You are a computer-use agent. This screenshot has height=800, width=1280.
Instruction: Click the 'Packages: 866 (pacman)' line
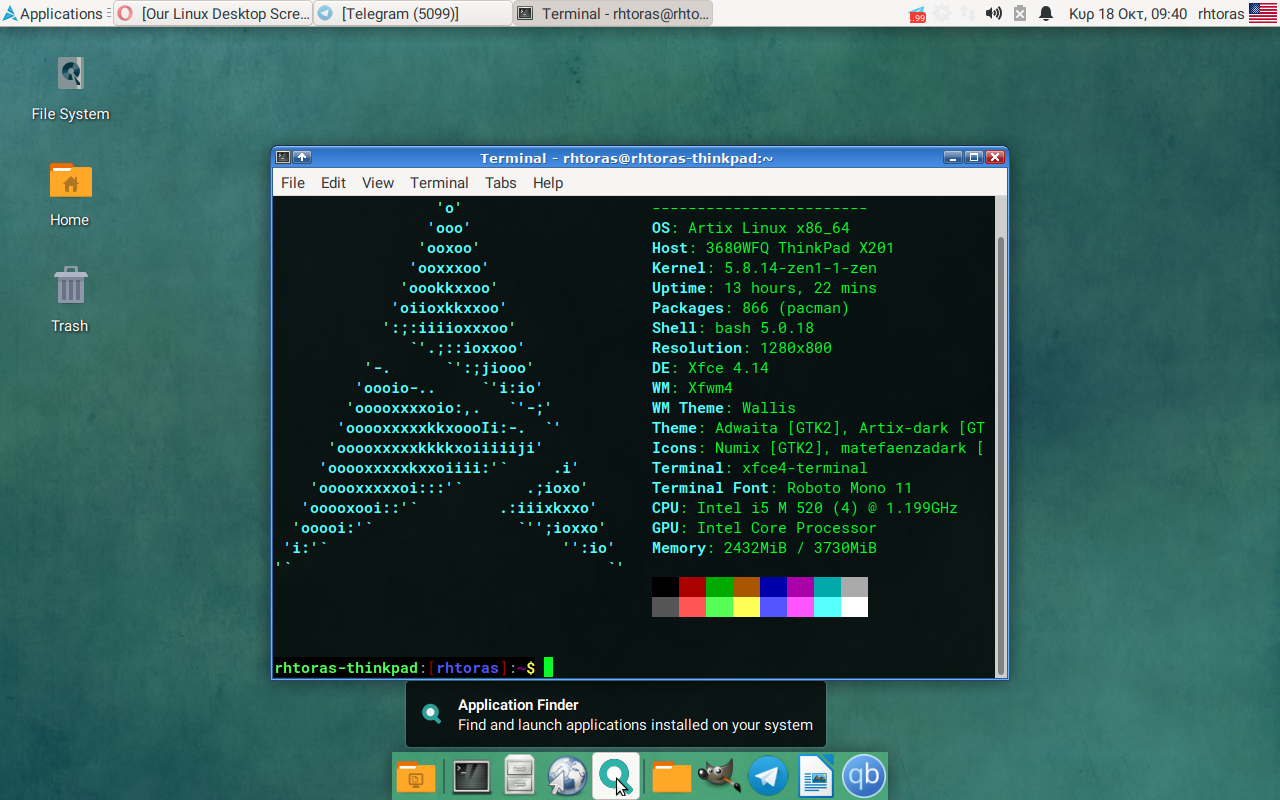tap(751, 308)
